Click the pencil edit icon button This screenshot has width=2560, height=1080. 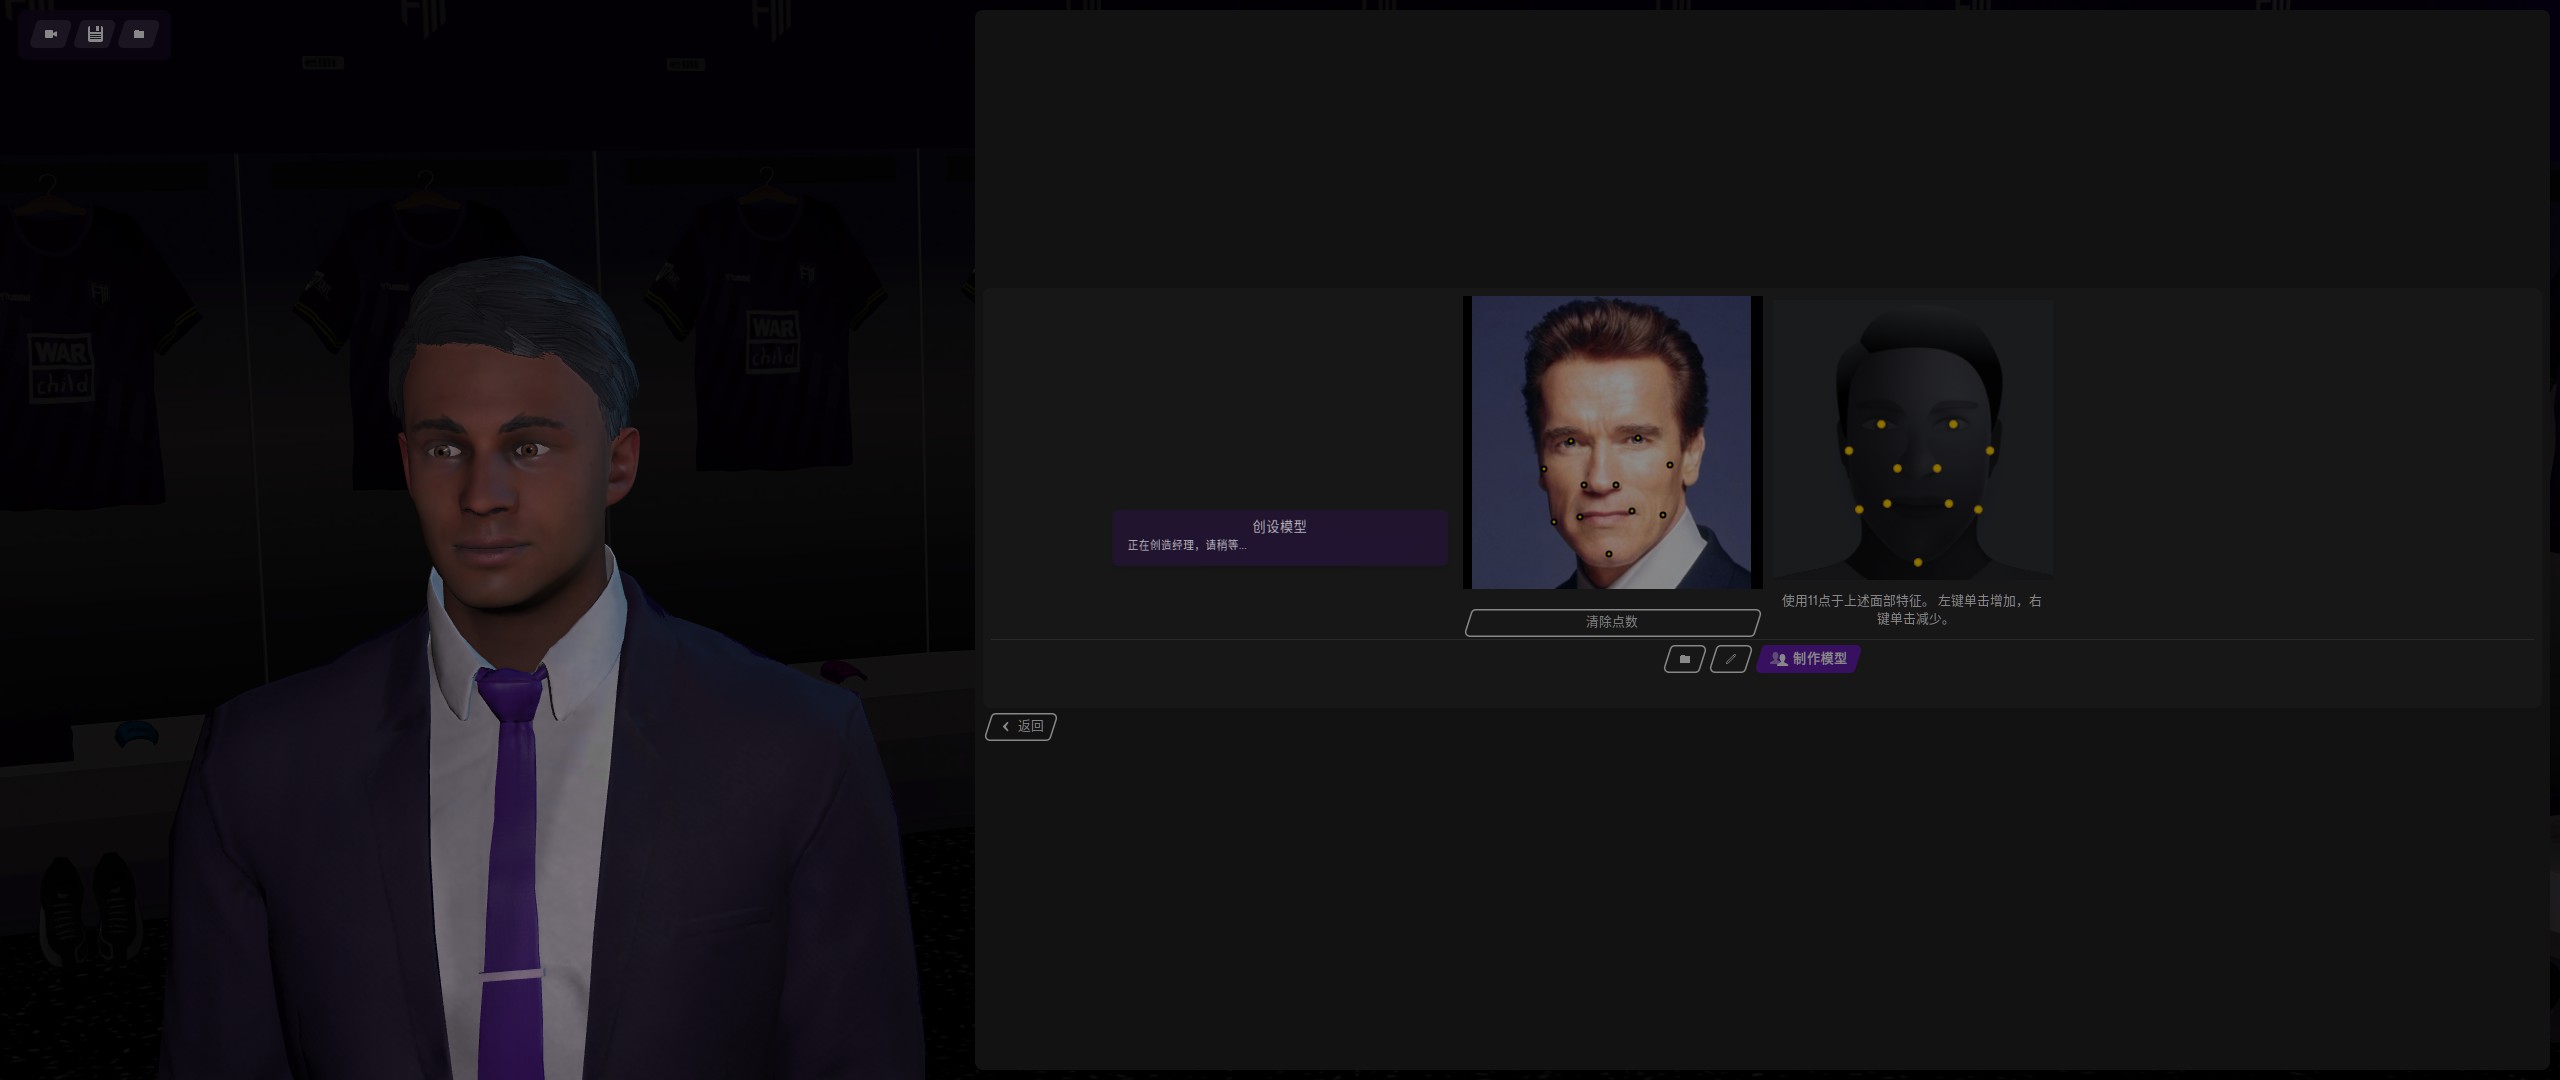(1730, 659)
